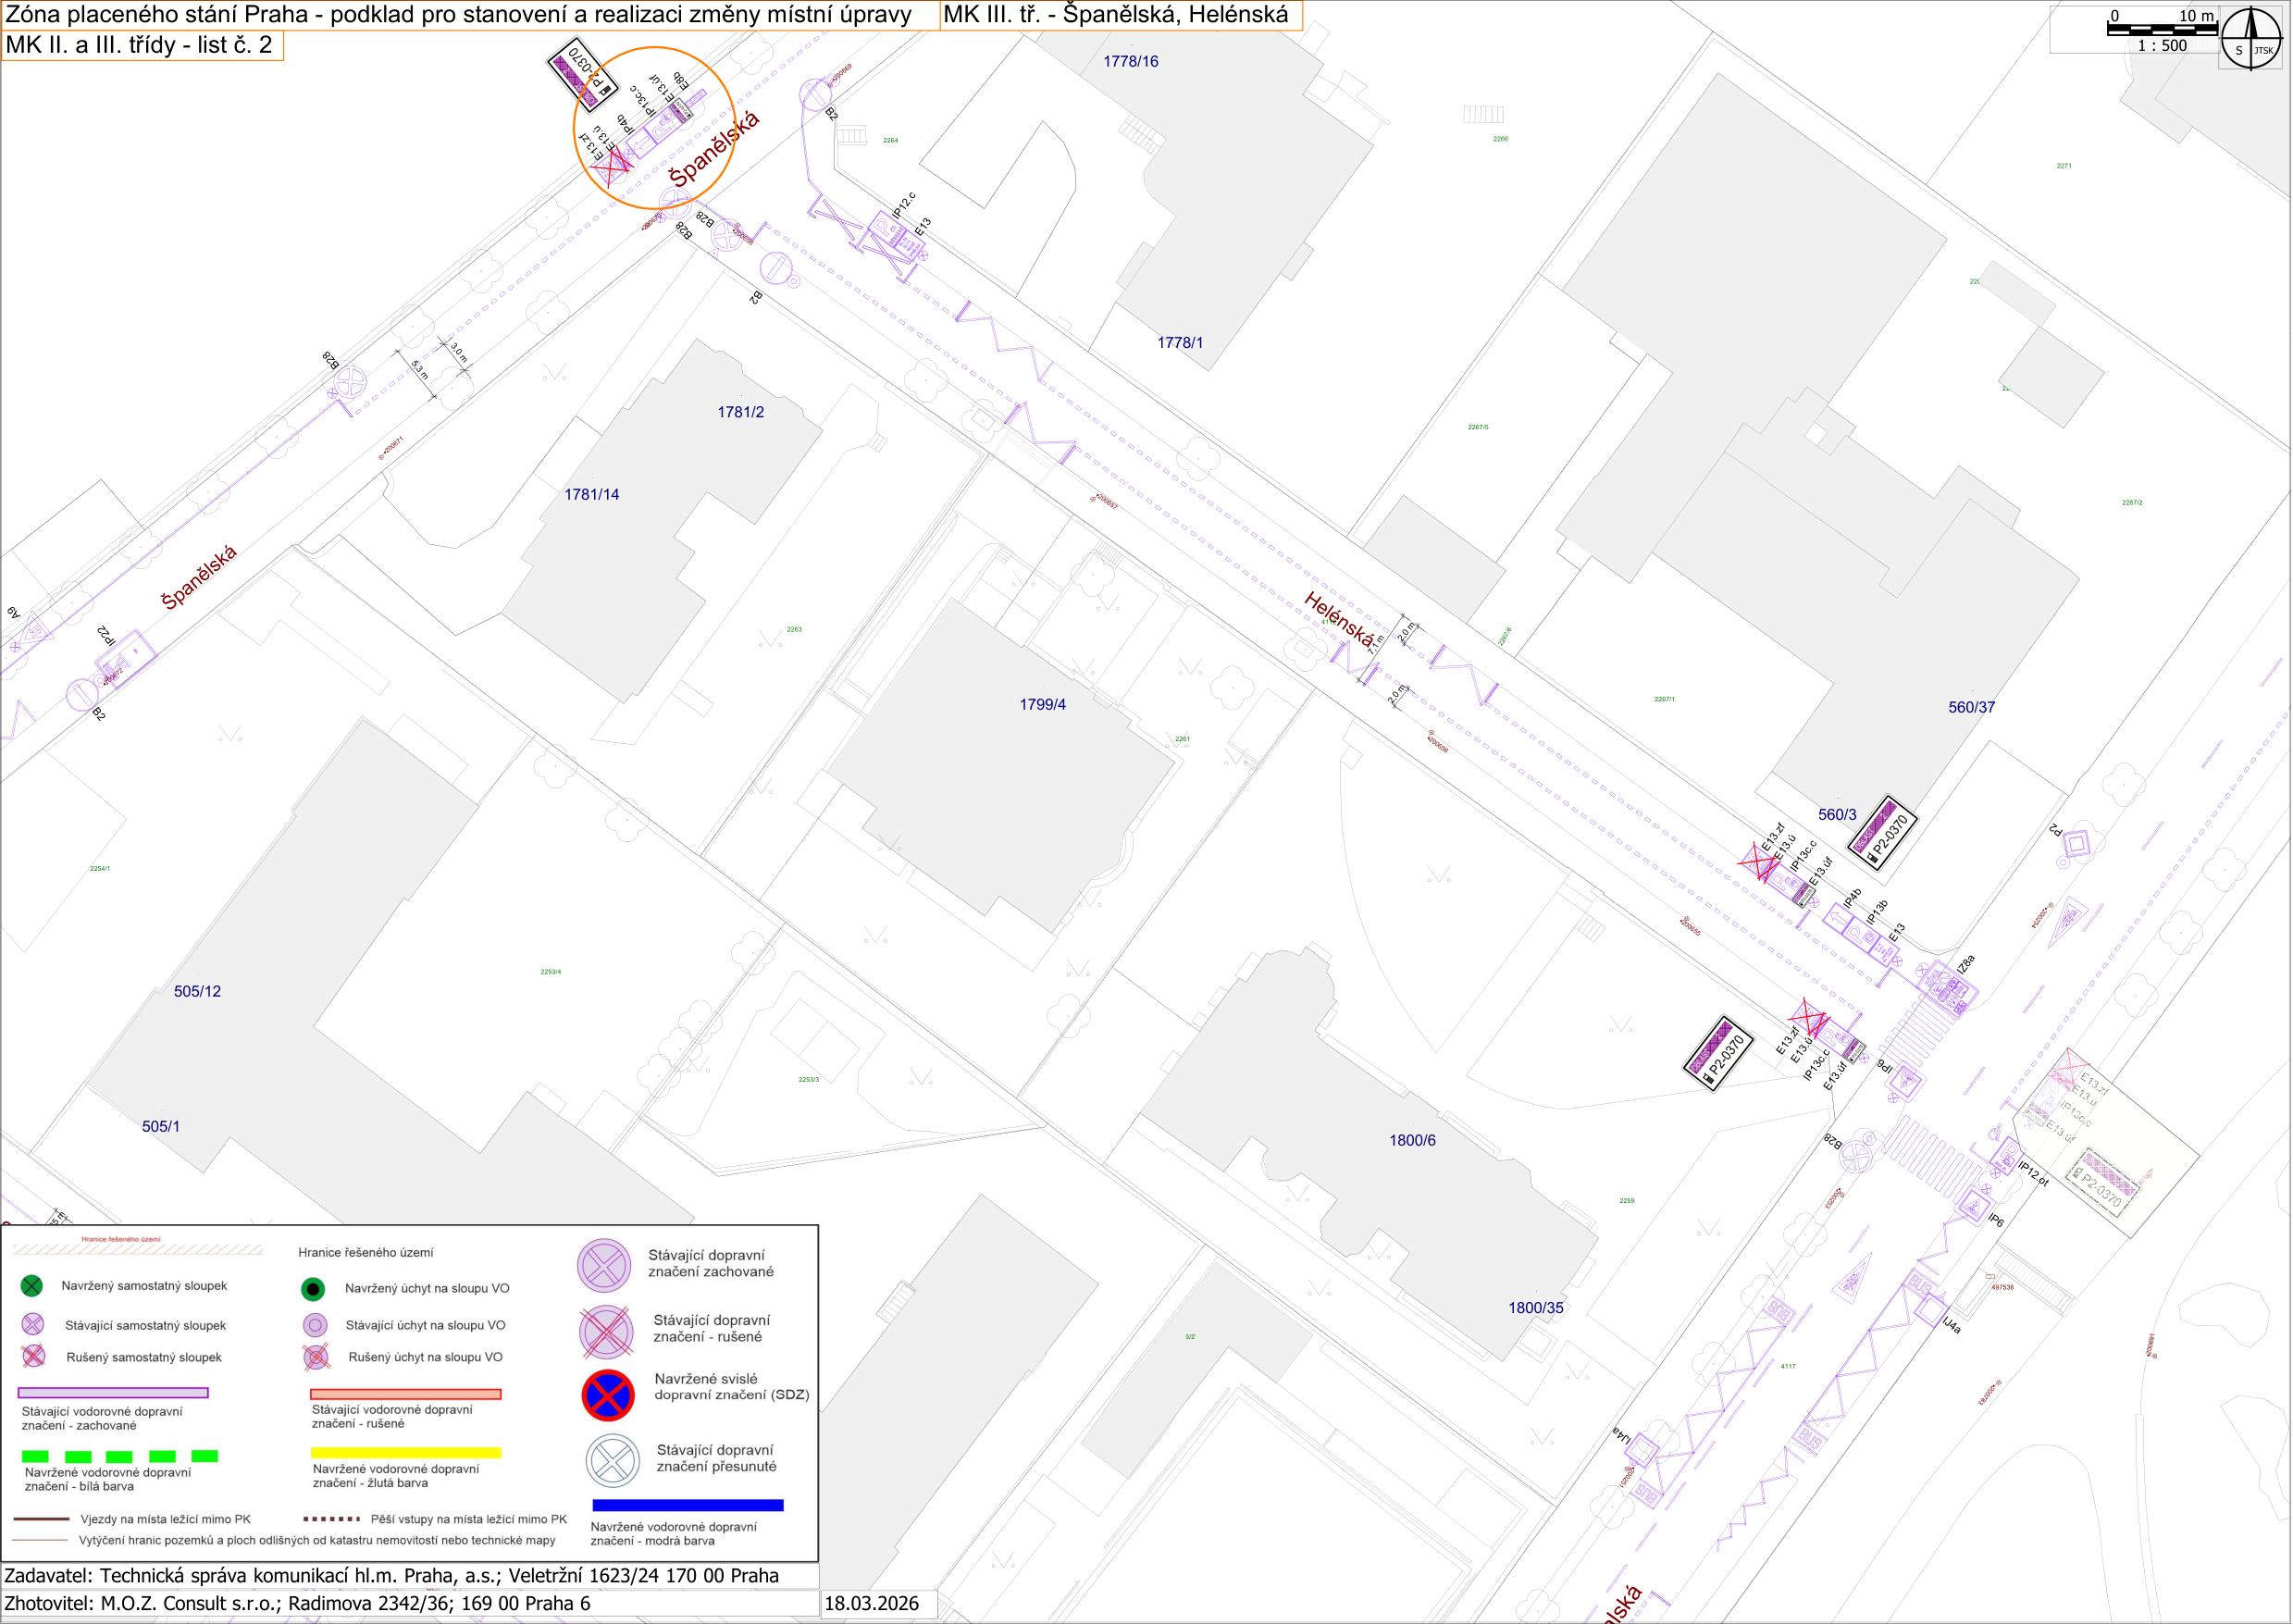The height and width of the screenshot is (1624, 2293).
Task: Click the Helénská street name label
Action: 1340,619
